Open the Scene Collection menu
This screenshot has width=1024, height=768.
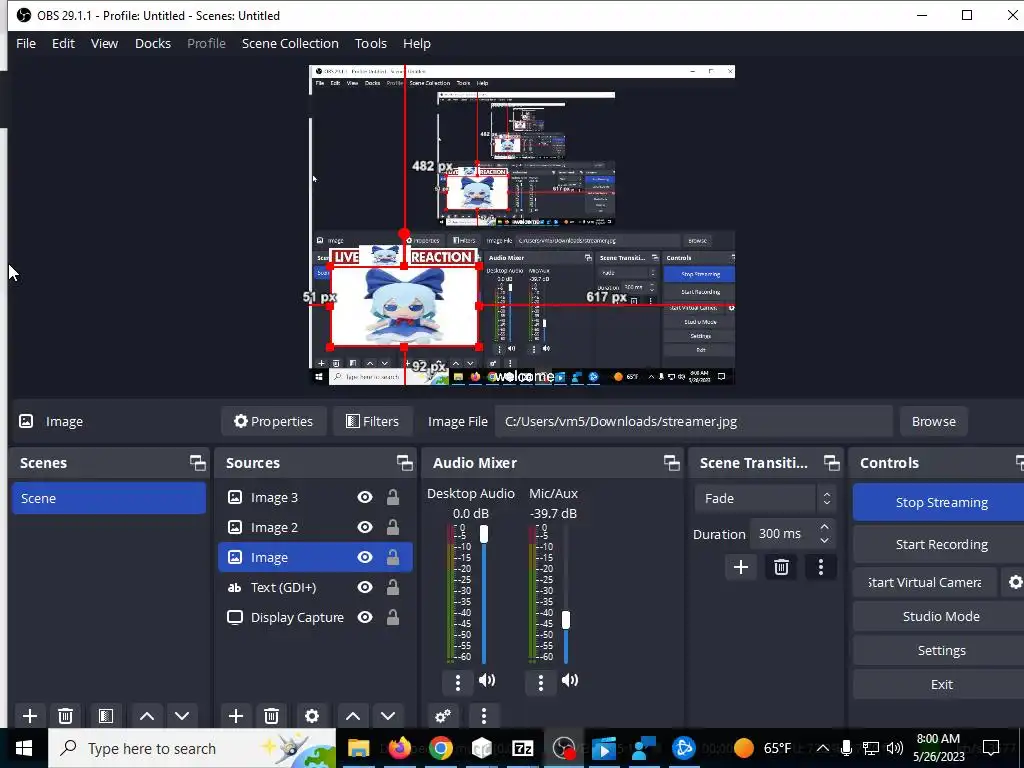click(x=291, y=44)
